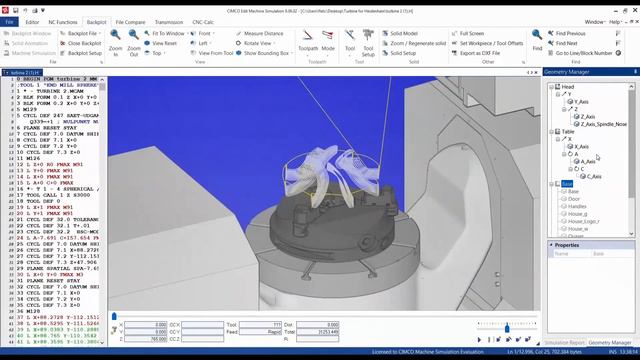Switch to the Transmission tab
The height and width of the screenshot is (360, 640).
pos(169,22)
